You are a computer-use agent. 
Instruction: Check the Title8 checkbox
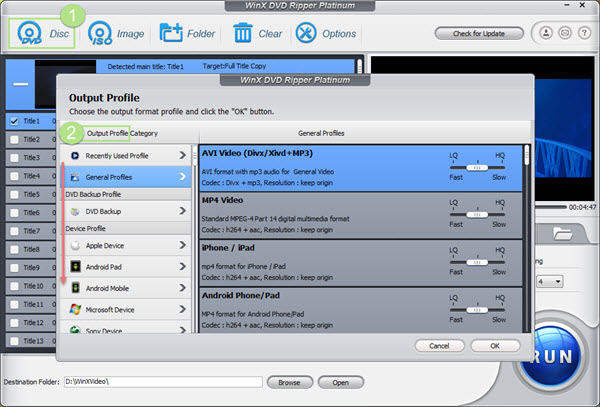(14, 249)
